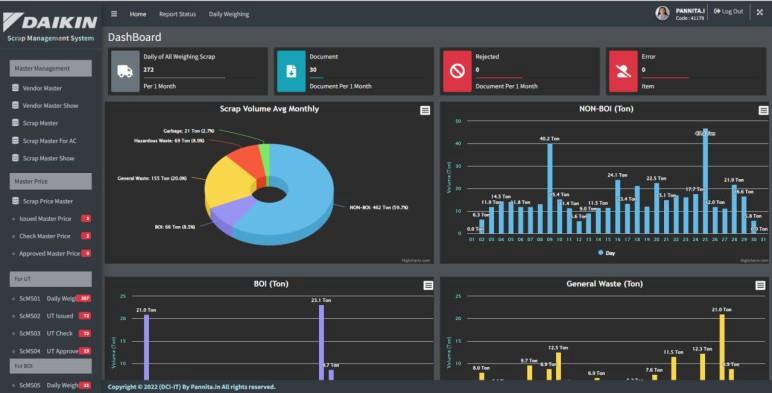This screenshot has width=772, height=393.
Task: Click the 40.2 Ton bar in NON-BOI chart
Action: tap(550, 188)
